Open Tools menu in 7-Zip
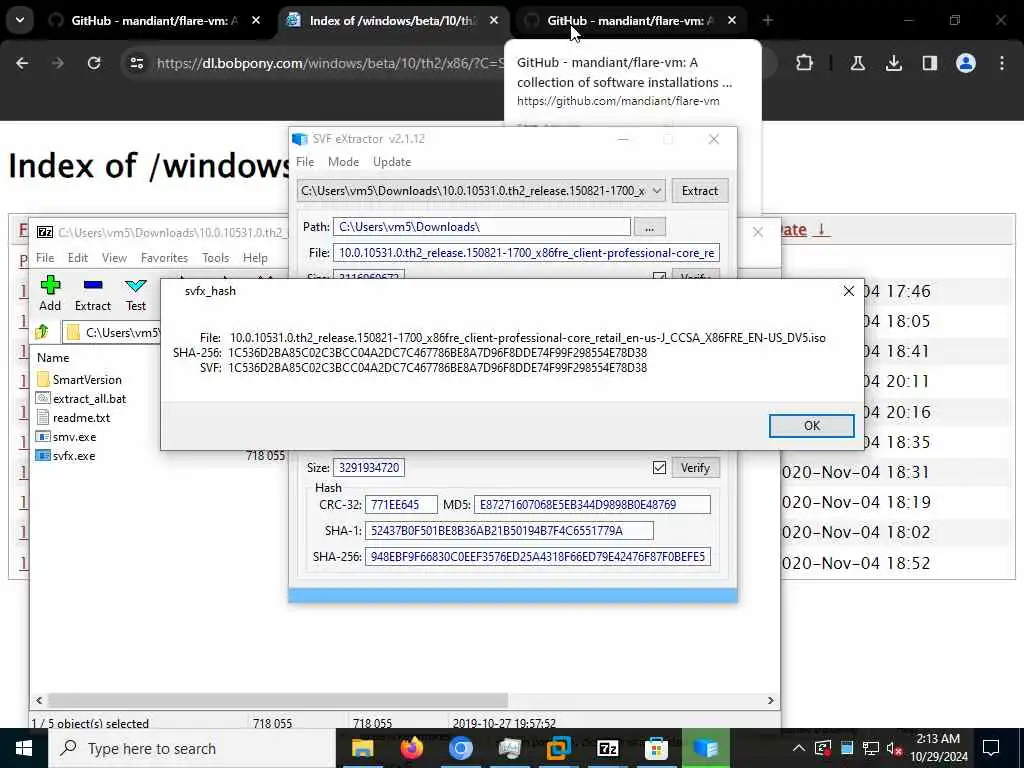The image size is (1024, 768). 216,258
